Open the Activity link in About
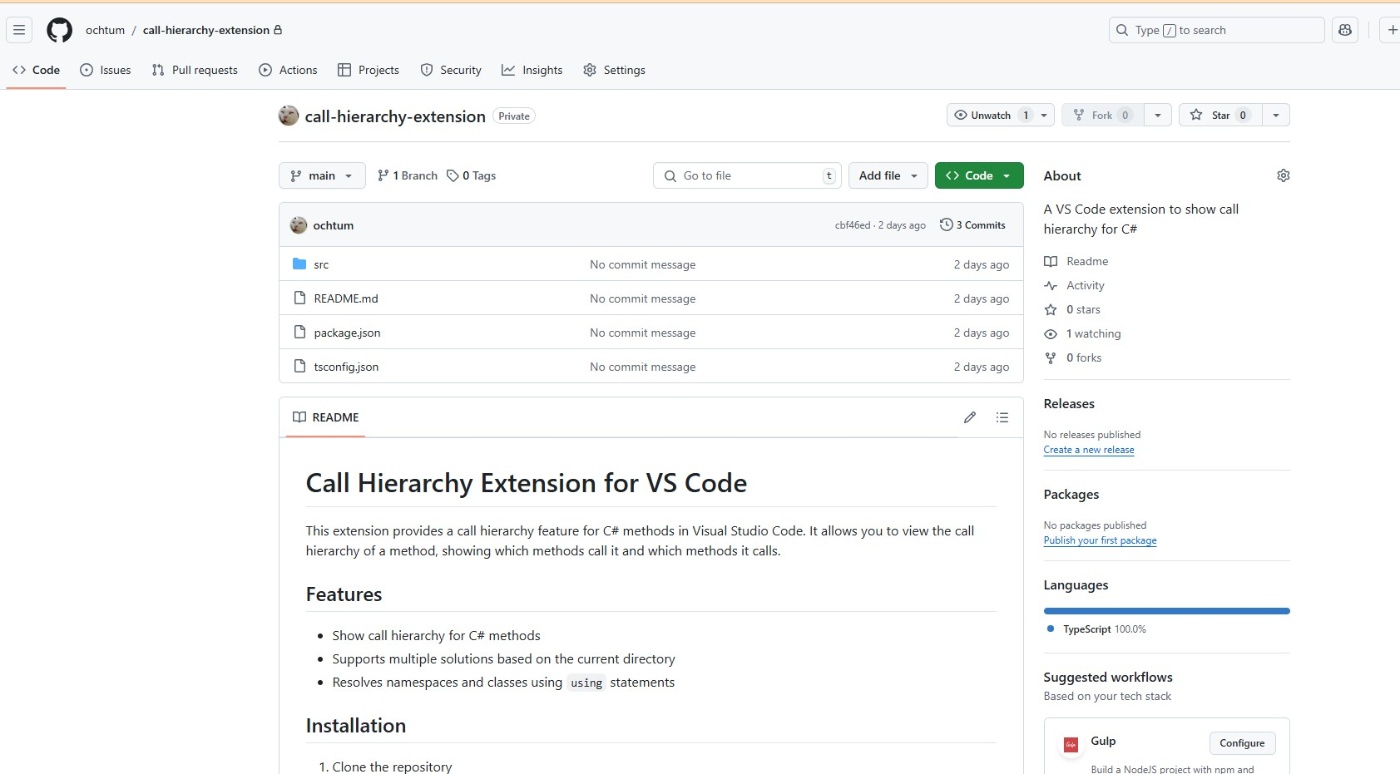Viewport: 1400px width, 774px height. [1074, 285]
